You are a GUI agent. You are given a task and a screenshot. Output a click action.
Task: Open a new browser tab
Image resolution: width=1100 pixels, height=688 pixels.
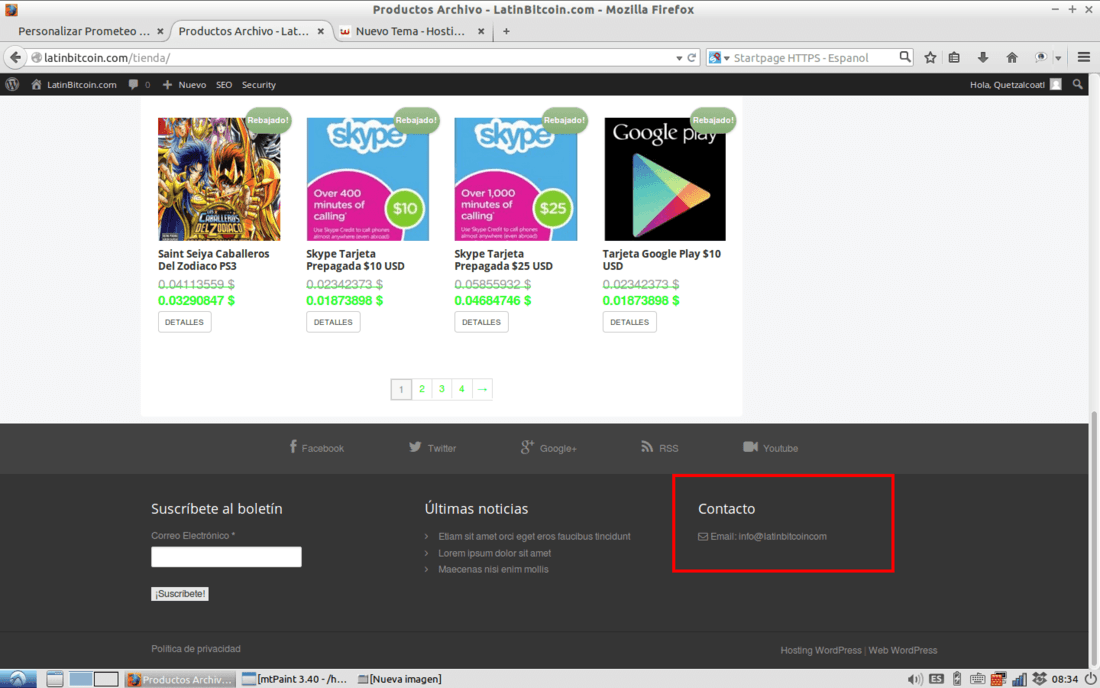click(506, 32)
